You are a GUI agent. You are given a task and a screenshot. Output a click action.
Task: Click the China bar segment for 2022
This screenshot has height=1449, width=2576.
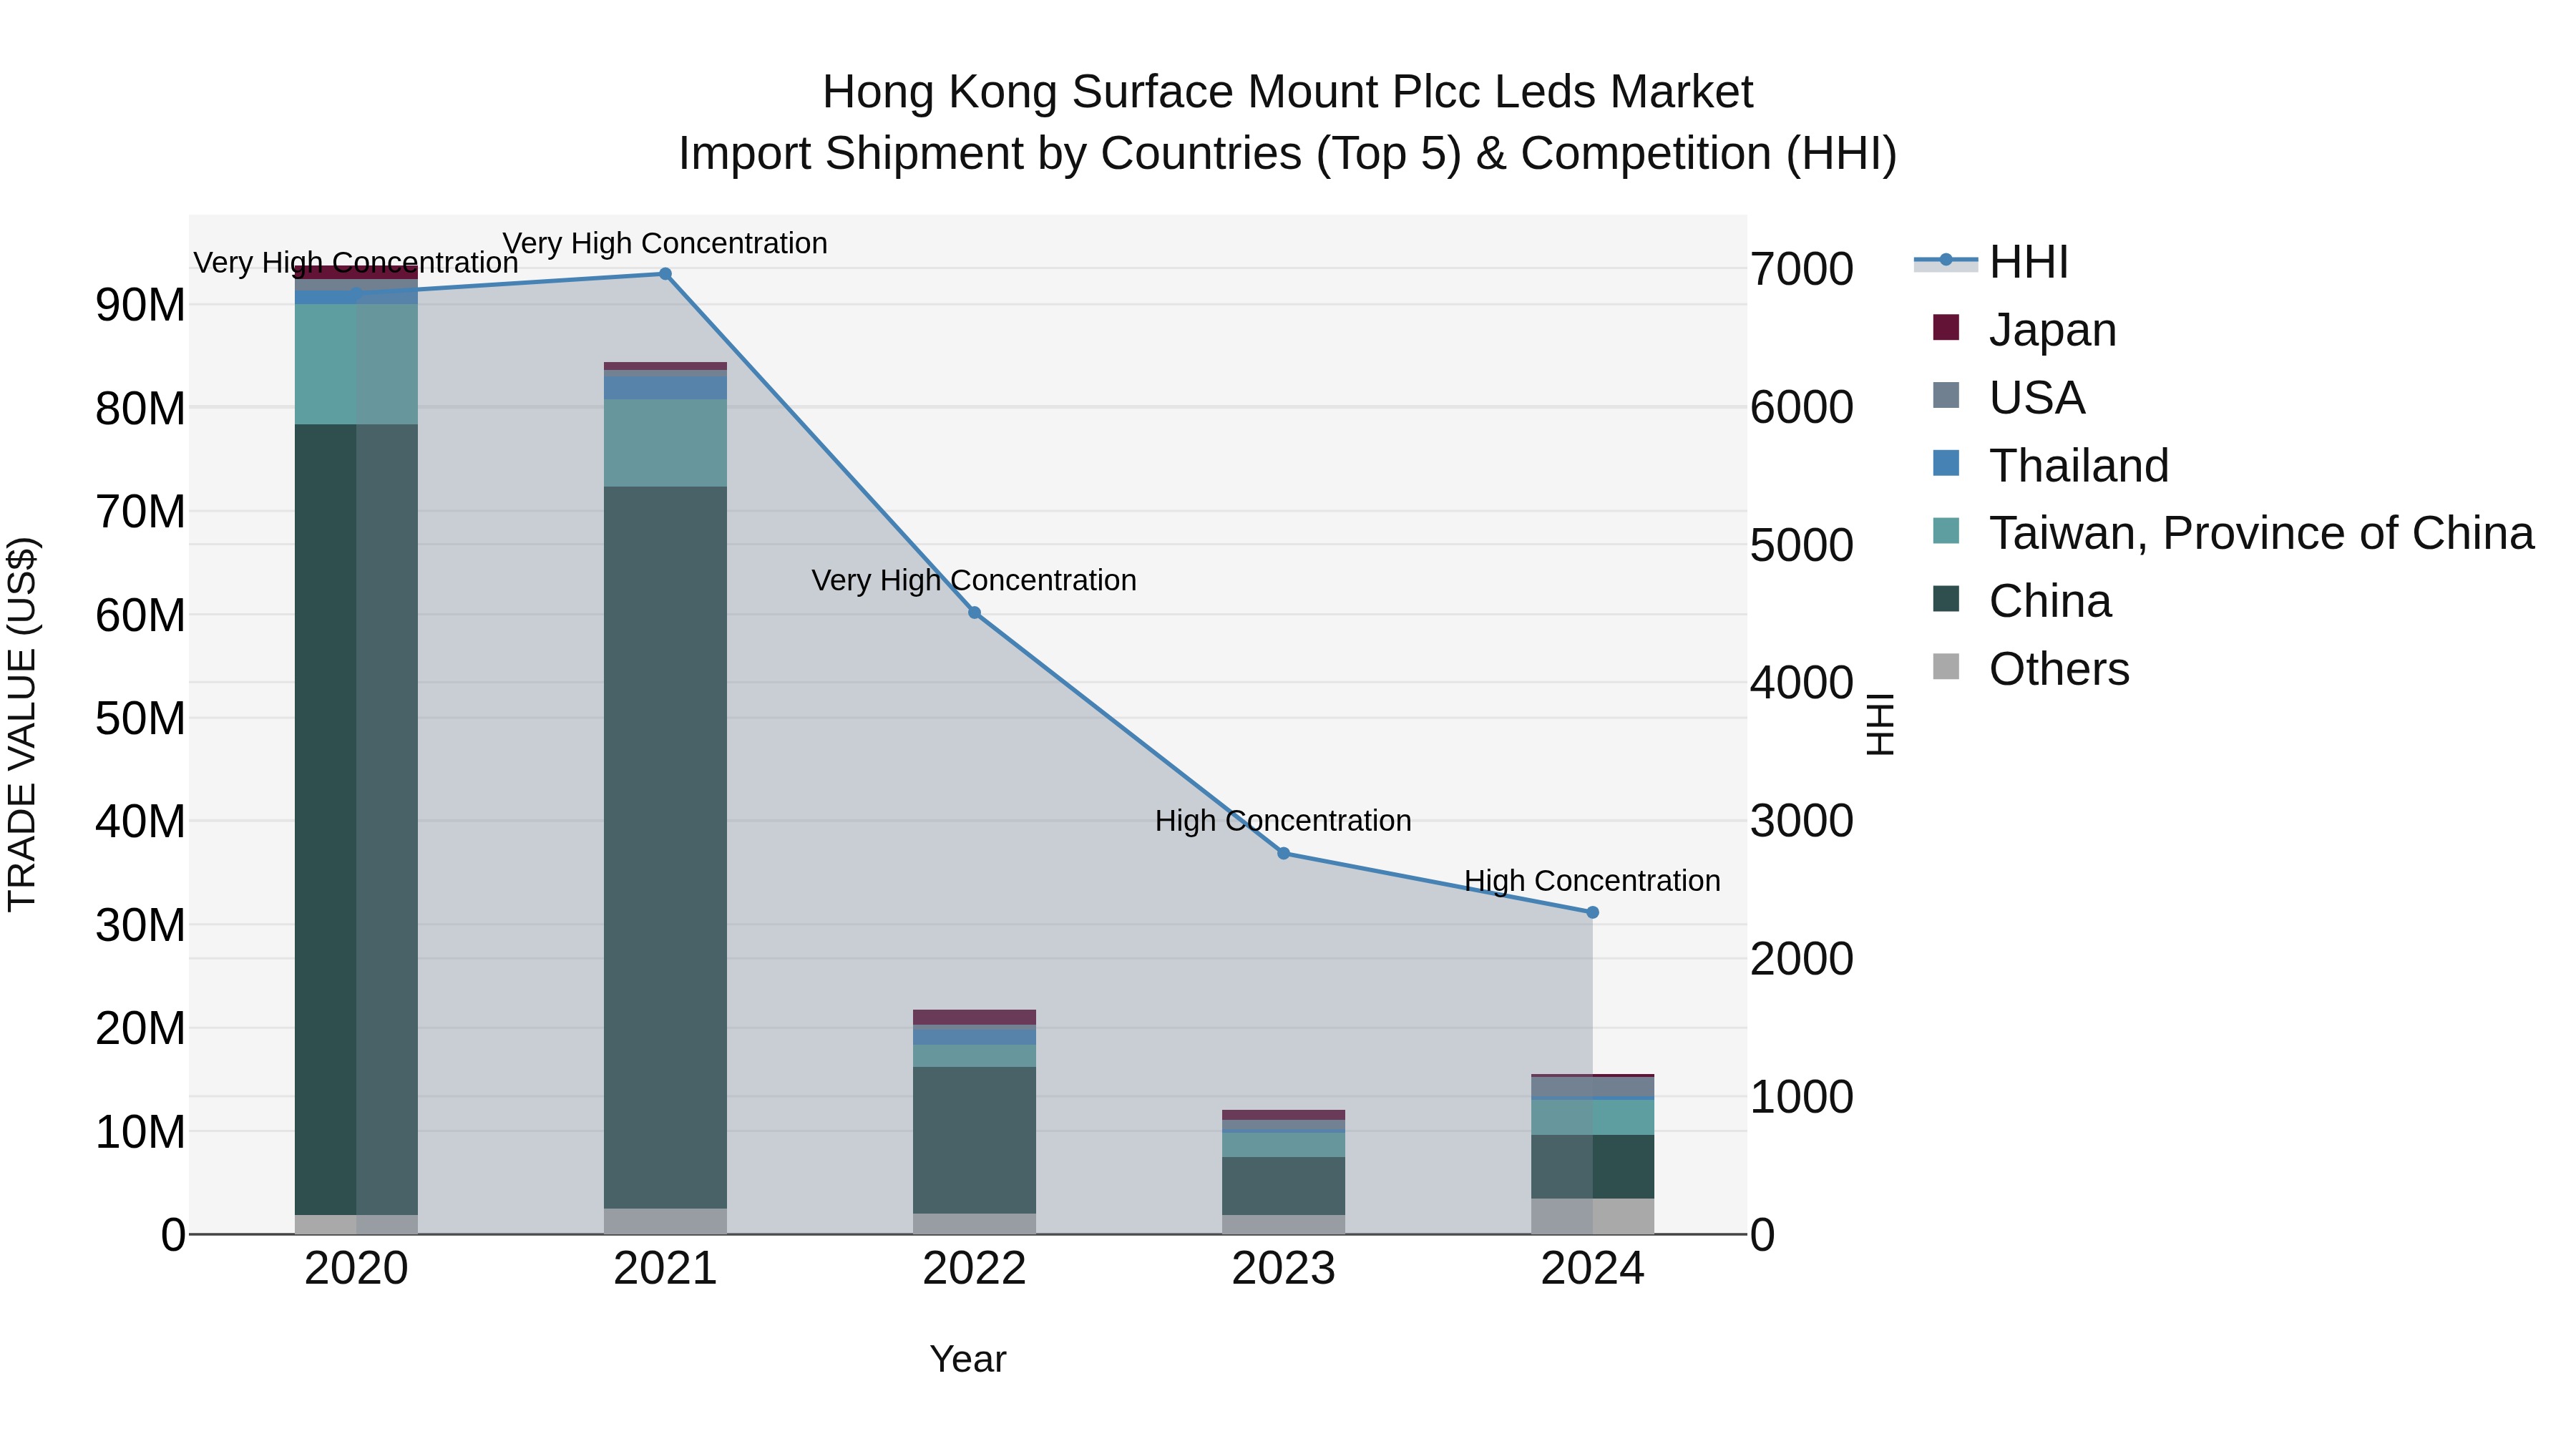[x=975, y=1140]
